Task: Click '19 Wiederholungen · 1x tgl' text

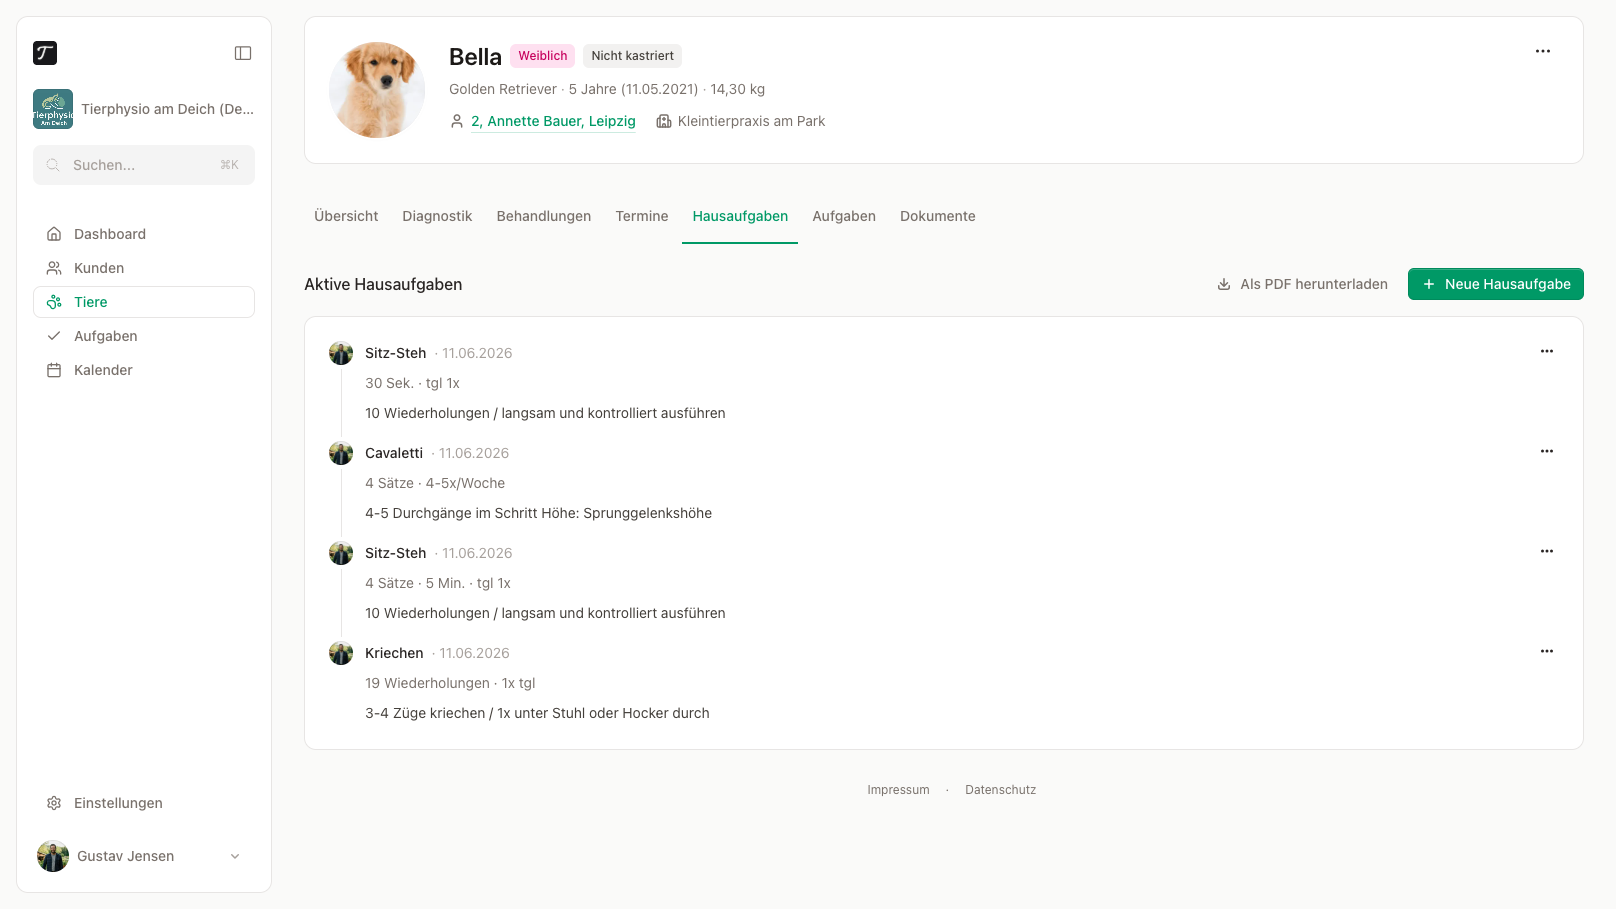Action: pos(450,683)
